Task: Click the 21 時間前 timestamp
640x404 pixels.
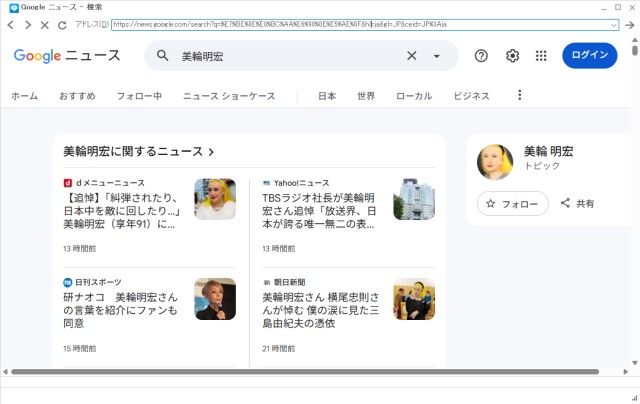Action: click(279, 349)
